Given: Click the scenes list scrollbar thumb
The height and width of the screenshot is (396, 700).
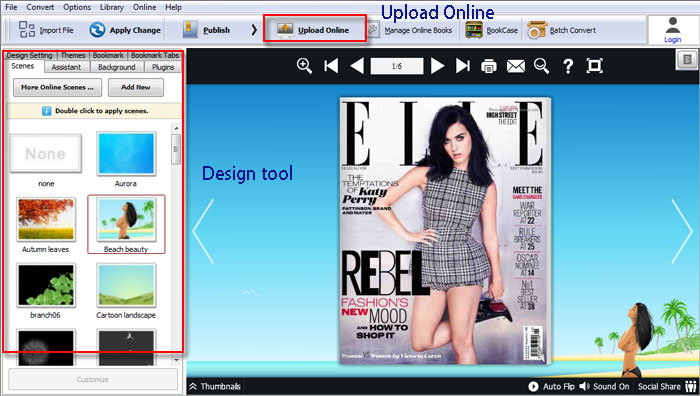Looking at the screenshot, I should pyautogui.click(x=176, y=149).
